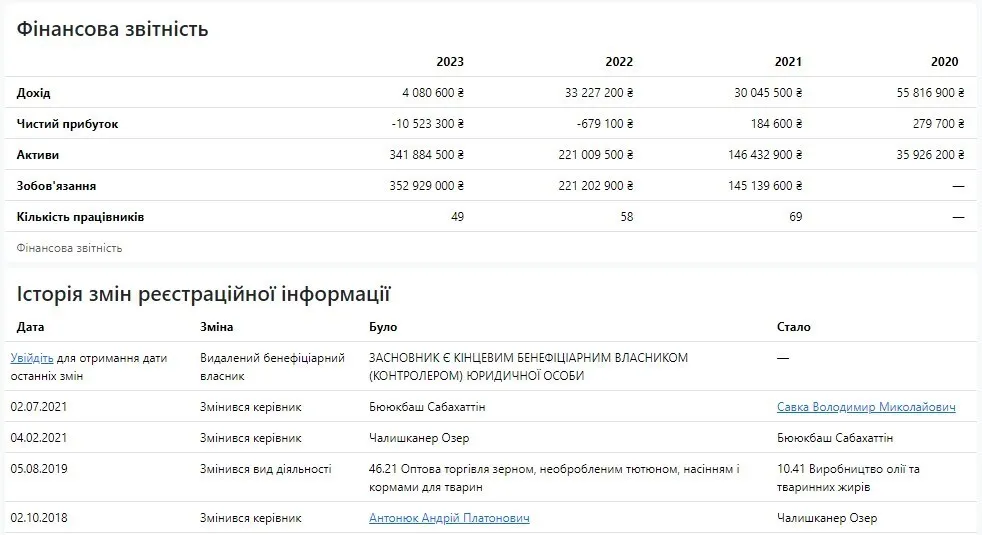Click the 02.07.2021 date entry
This screenshot has height=535, width=982.
(38, 407)
